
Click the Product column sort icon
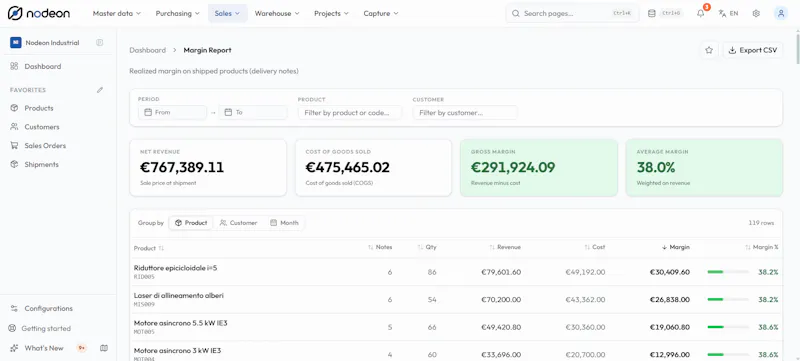pyautogui.click(x=161, y=248)
